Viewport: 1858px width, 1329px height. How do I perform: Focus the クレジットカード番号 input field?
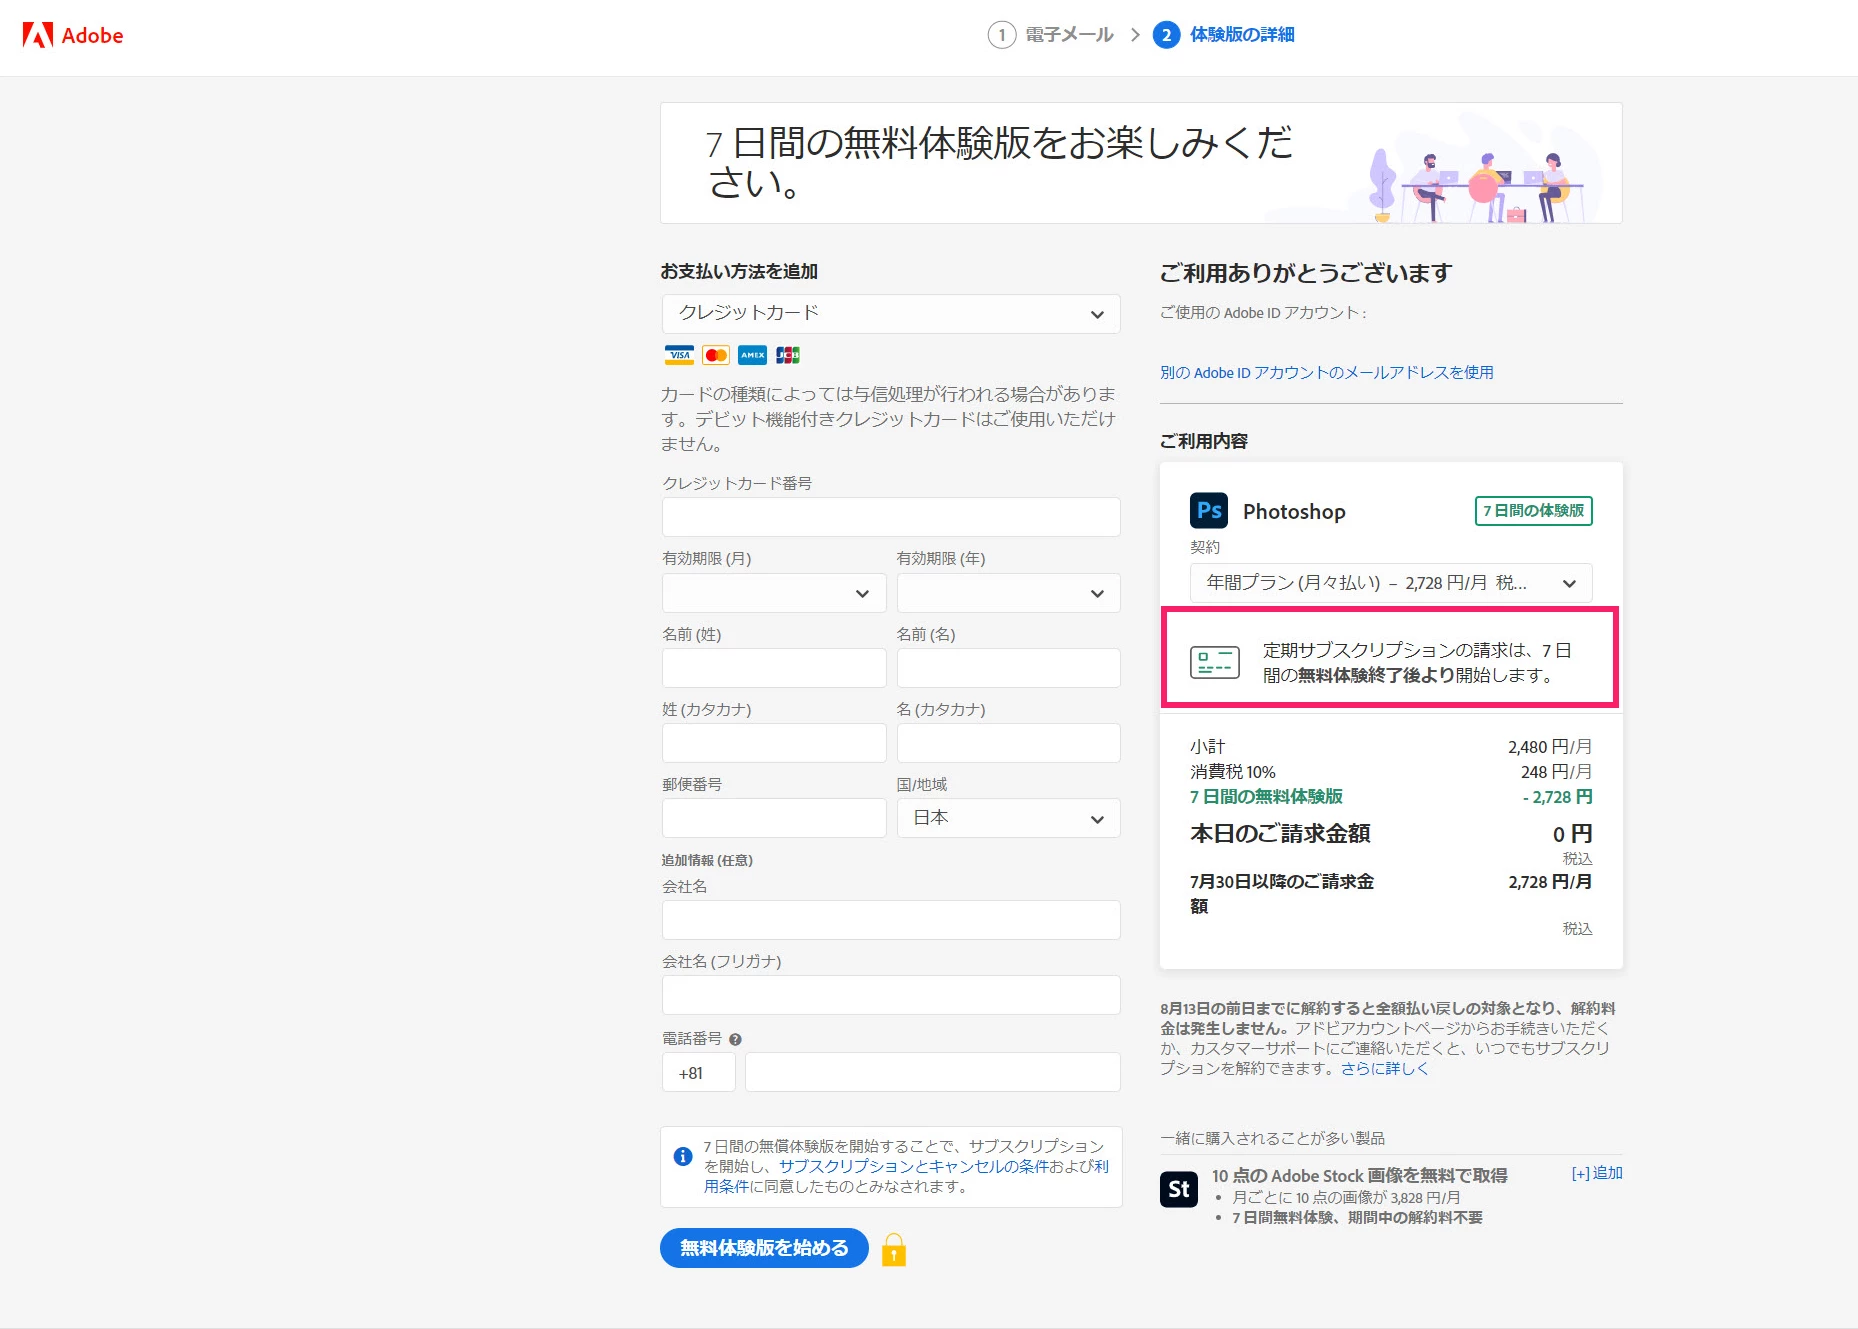[891, 517]
